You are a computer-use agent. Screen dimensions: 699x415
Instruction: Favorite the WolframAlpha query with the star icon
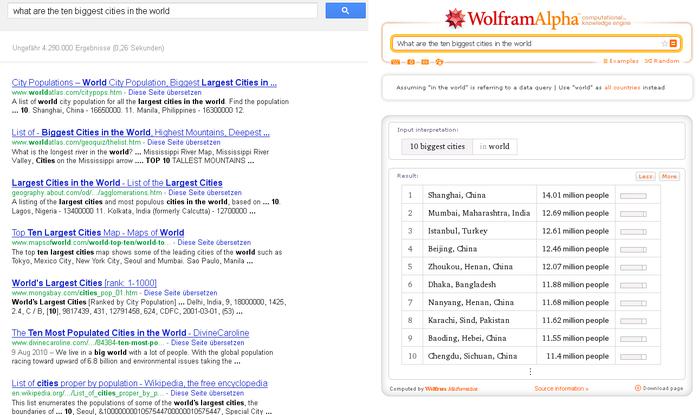pos(664,43)
